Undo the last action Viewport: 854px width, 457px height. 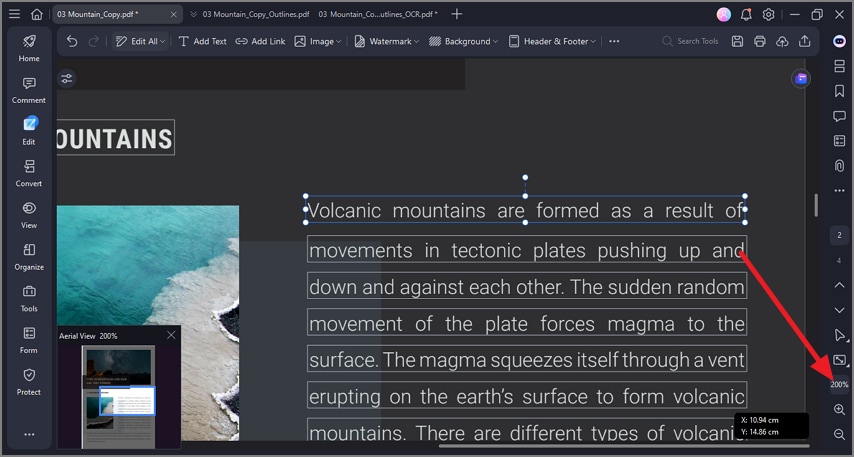72,41
